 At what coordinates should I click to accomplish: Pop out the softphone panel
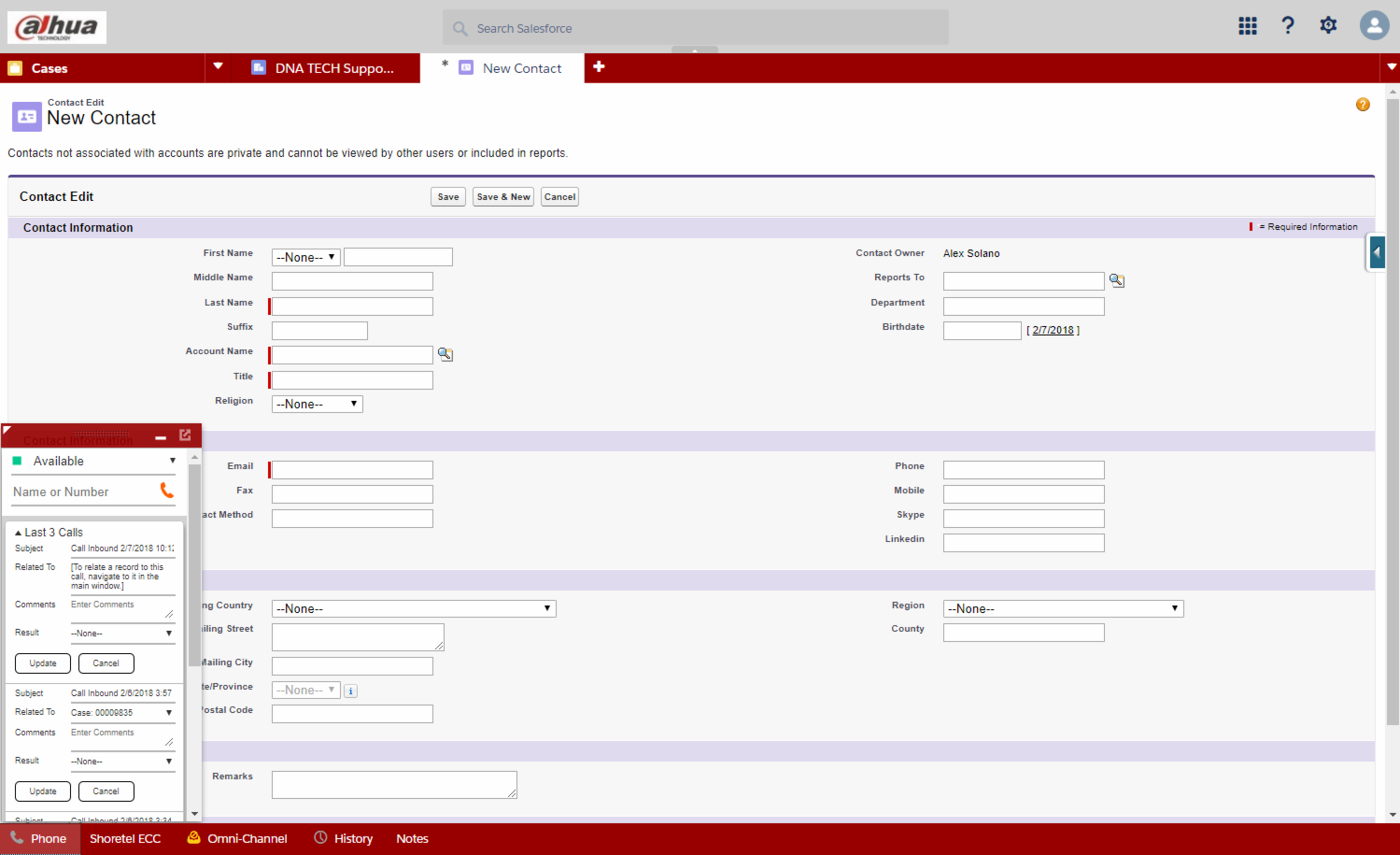tap(185, 436)
